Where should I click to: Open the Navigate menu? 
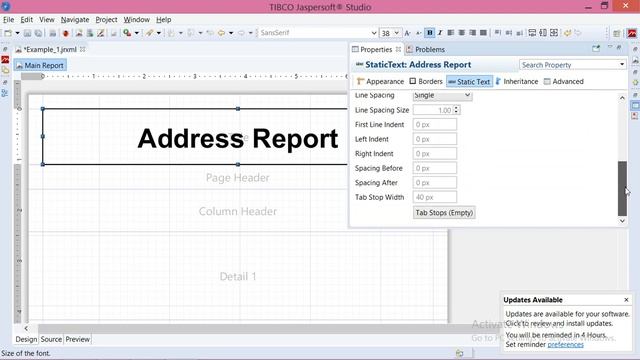click(75, 20)
